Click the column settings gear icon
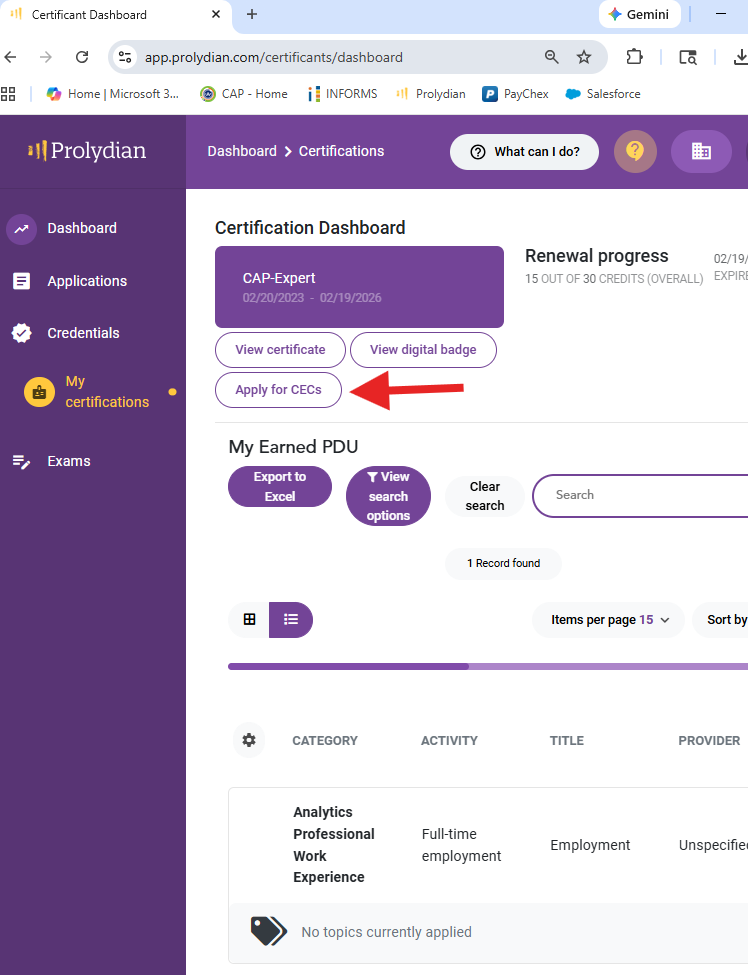Image resolution: width=748 pixels, height=975 pixels. click(x=249, y=740)
